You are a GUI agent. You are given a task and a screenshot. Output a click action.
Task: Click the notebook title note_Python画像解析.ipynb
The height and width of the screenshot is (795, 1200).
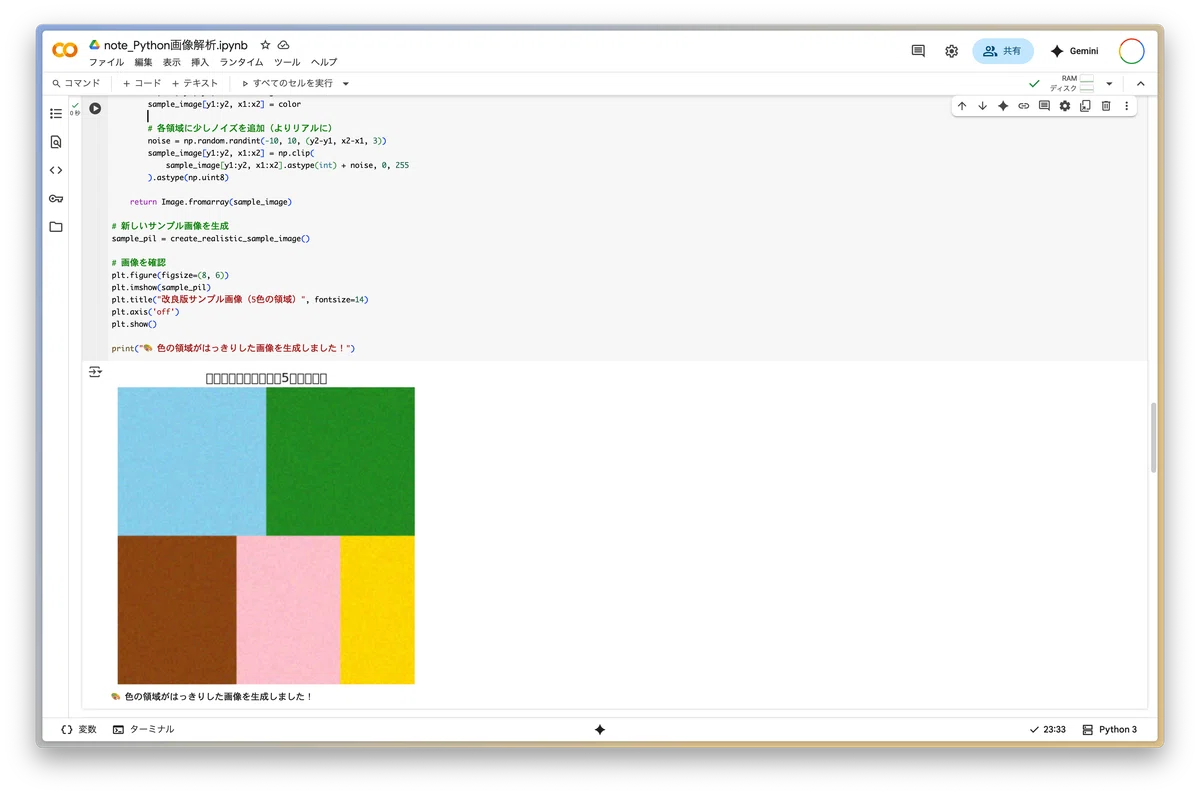tap(176, 45)
